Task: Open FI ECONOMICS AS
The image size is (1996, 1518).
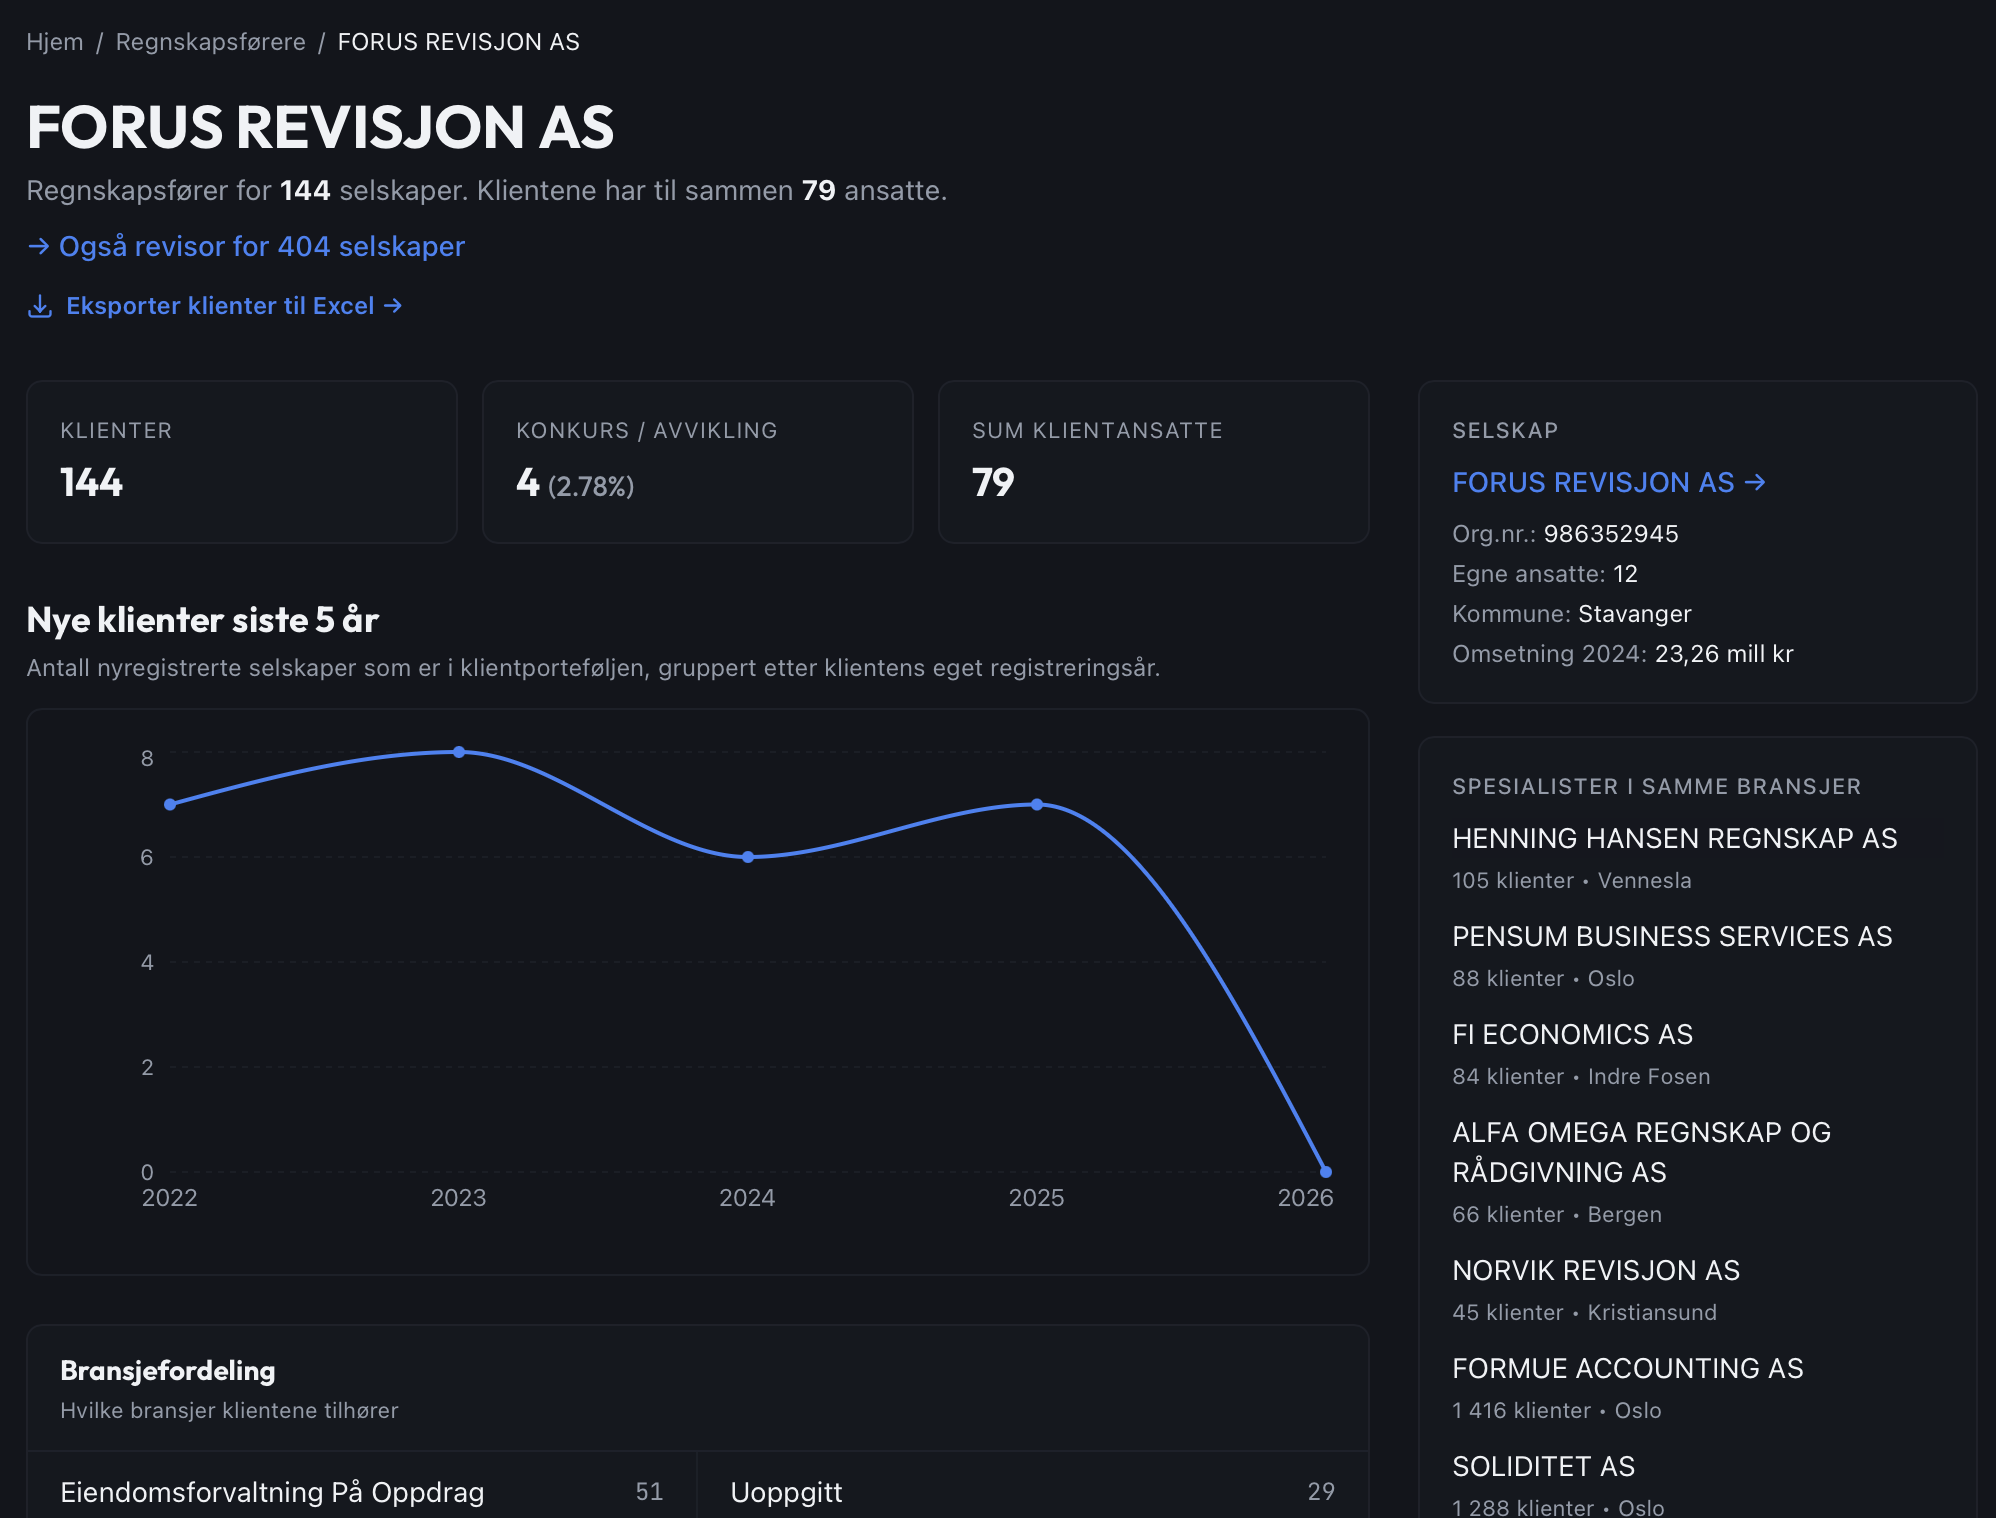Action: click(1573, 1035)
